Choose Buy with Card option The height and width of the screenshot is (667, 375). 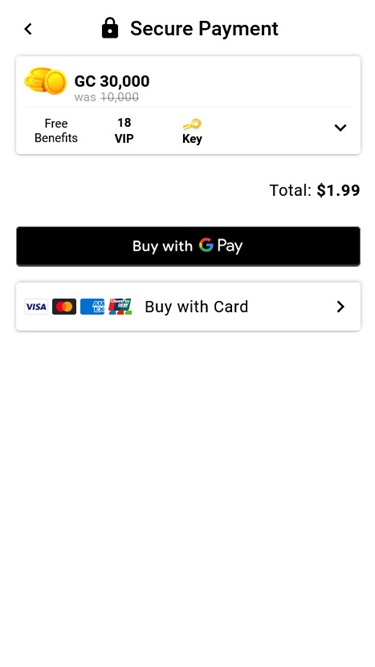[188, 307]
